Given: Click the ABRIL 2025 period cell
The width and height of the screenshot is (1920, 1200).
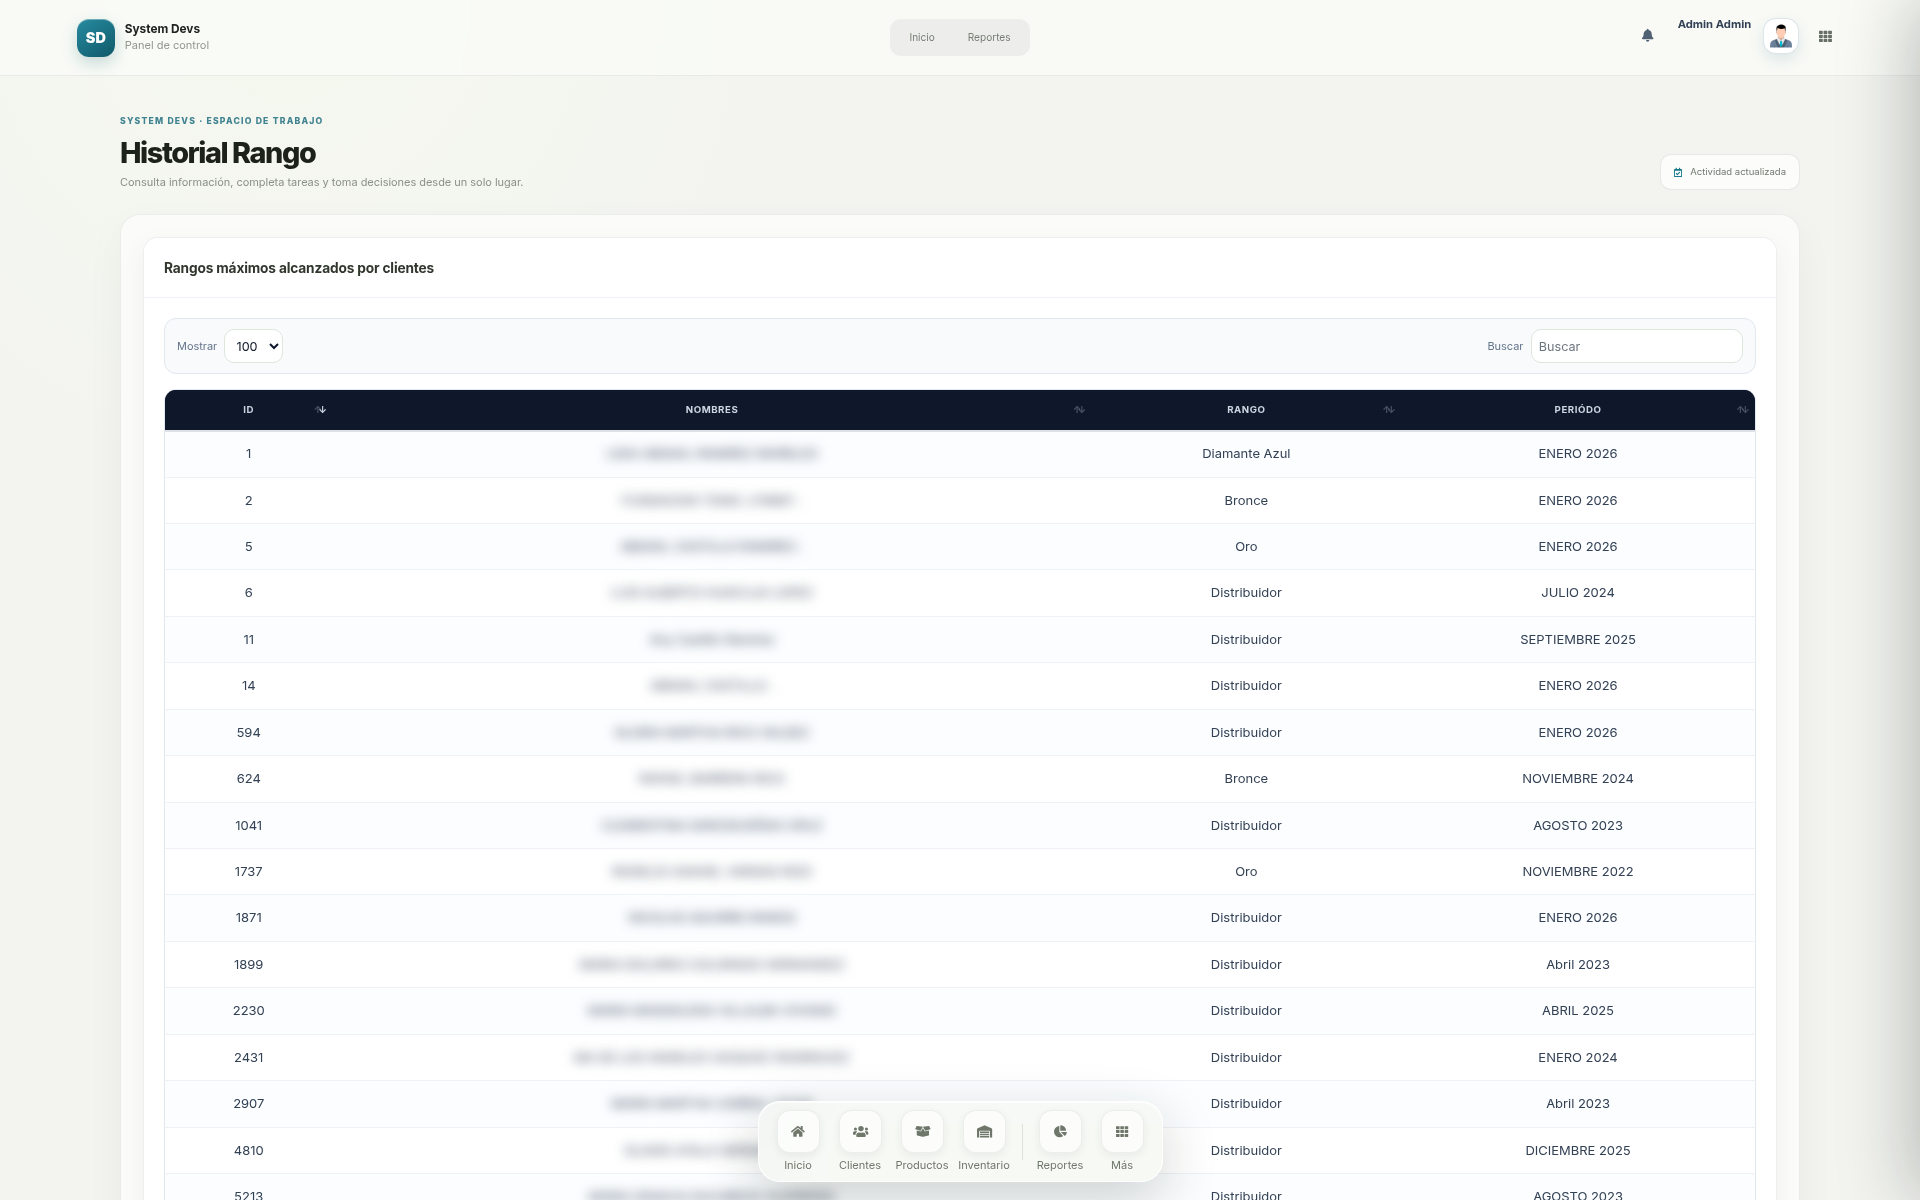Looking at the screenshot, I should pyautogui.click(x=1578, y=1011).
